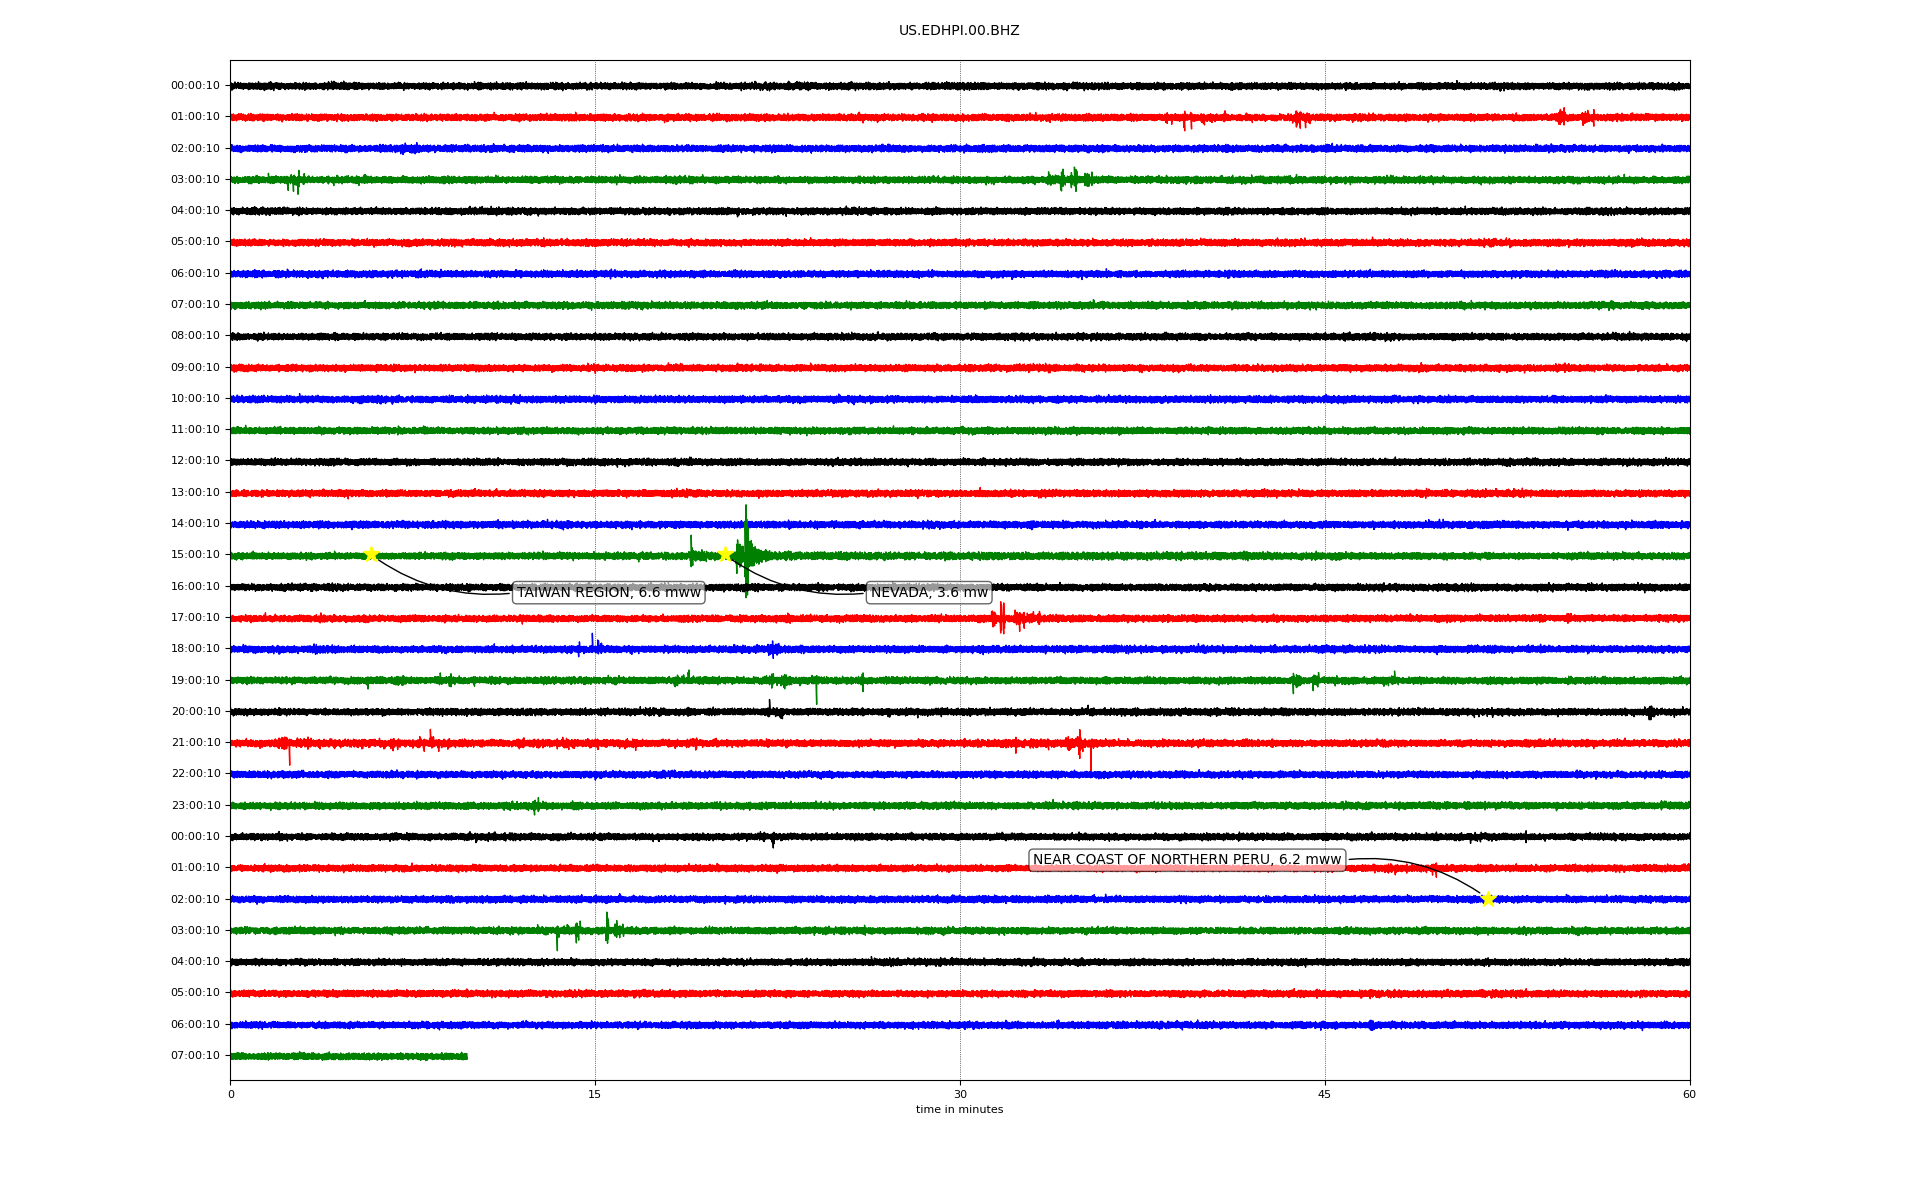Click the 30 tick on the x-axis

click(960, 1094)
